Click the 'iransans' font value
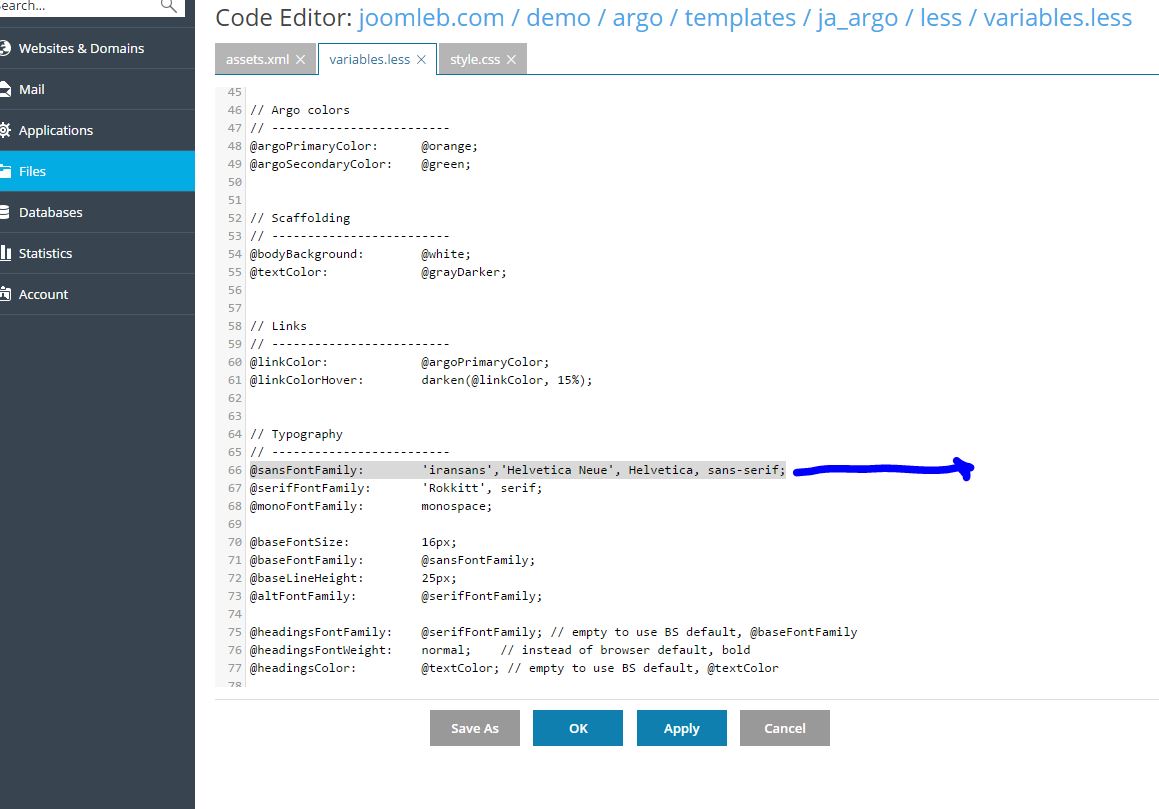This screenshot has height=809, width=1159. click(x=460, y=470)
